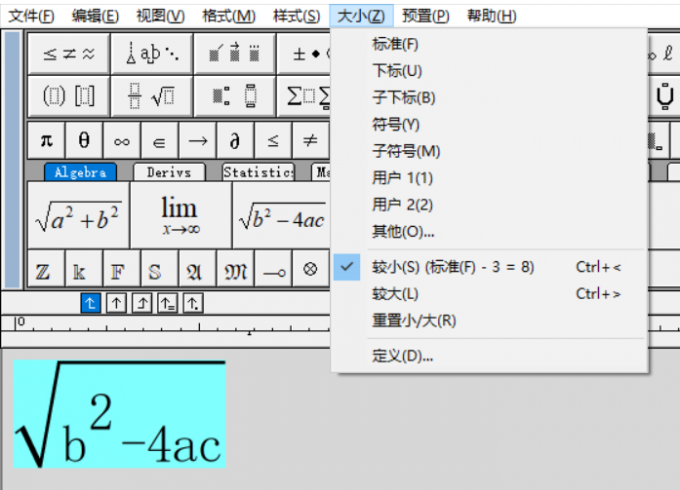The image size is (680, 490).
Task: Insert the Fraktur A symbol
Action: tap(197, 268)
